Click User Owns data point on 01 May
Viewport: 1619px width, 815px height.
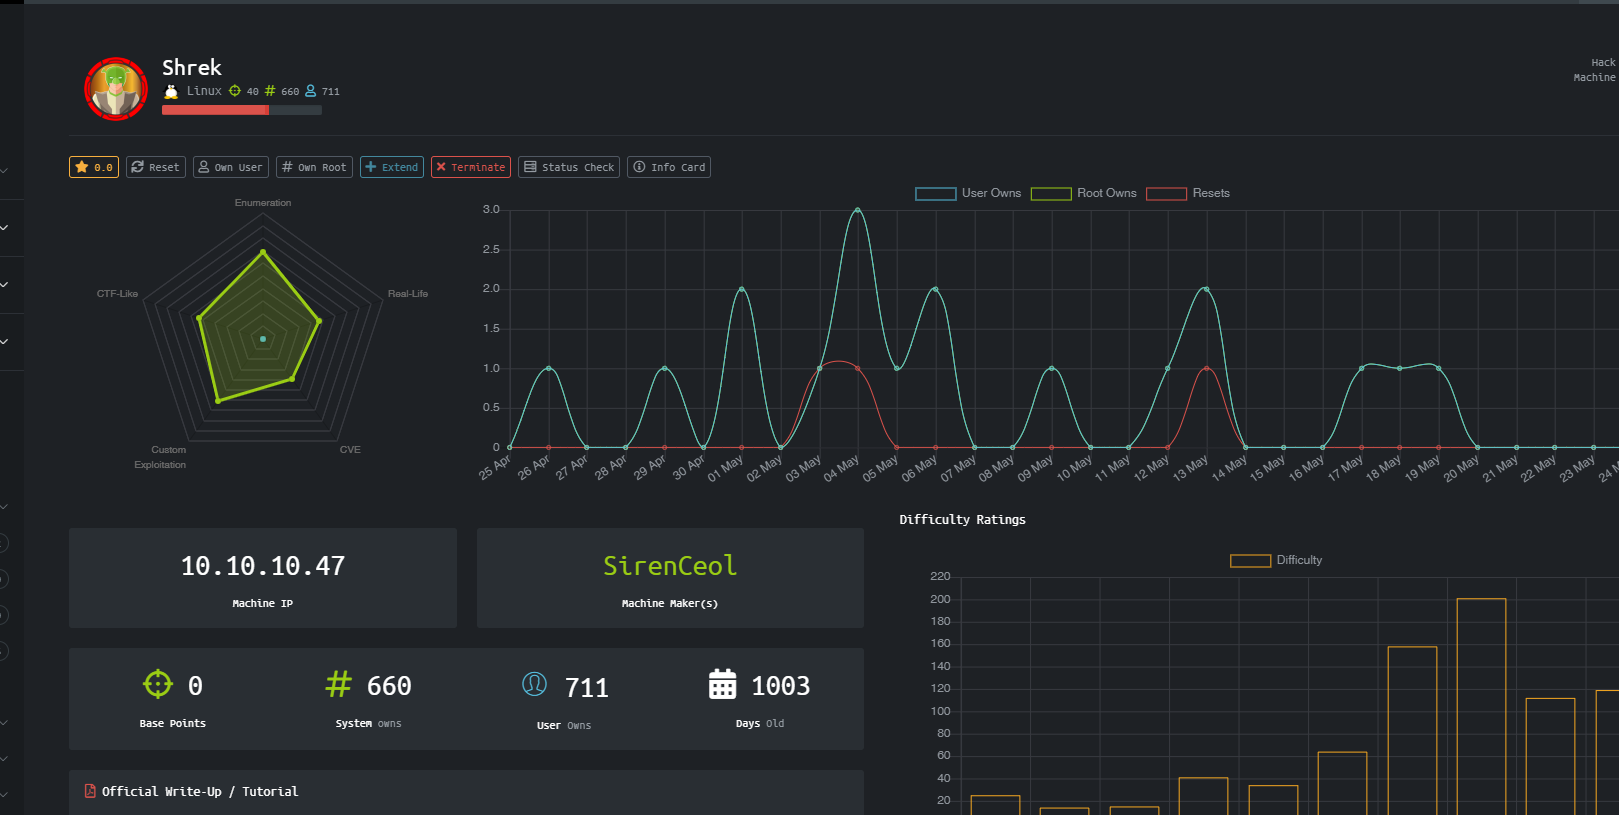coord(741,289)
